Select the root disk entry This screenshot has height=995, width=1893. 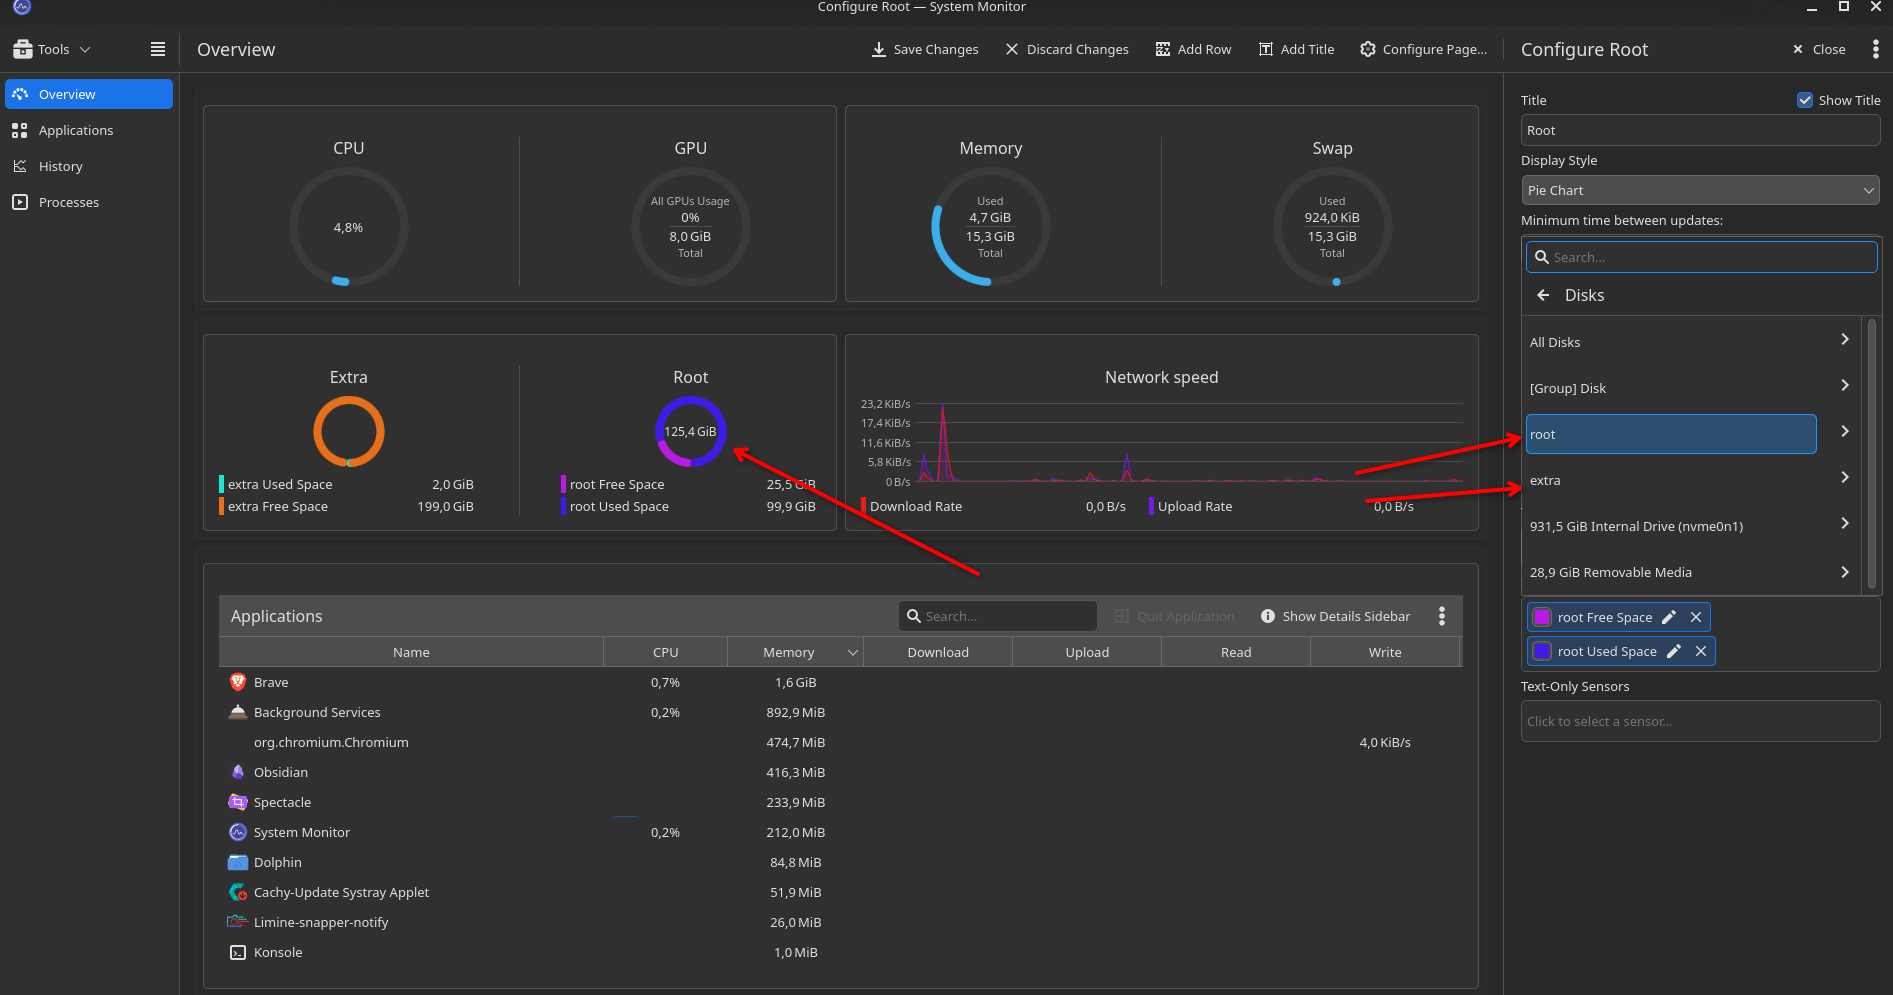pos(1671,434)
